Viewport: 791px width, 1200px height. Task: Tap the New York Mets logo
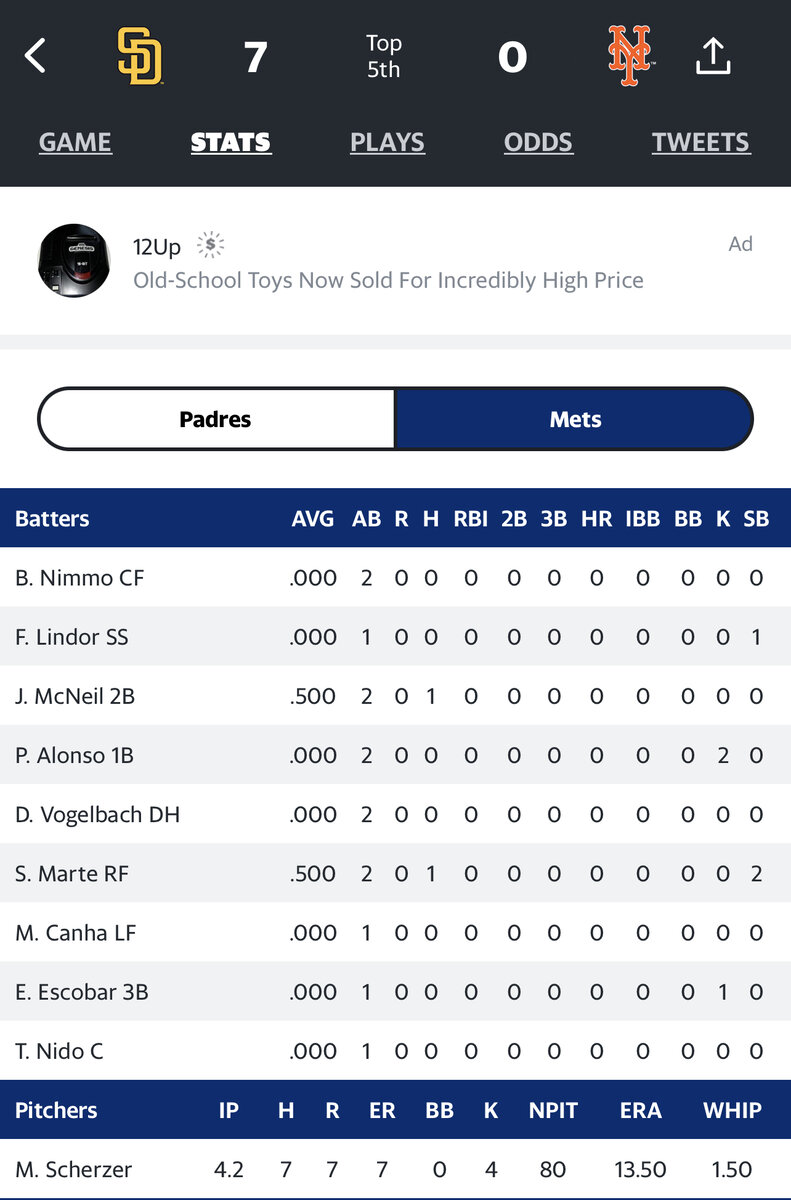point(630,56)
